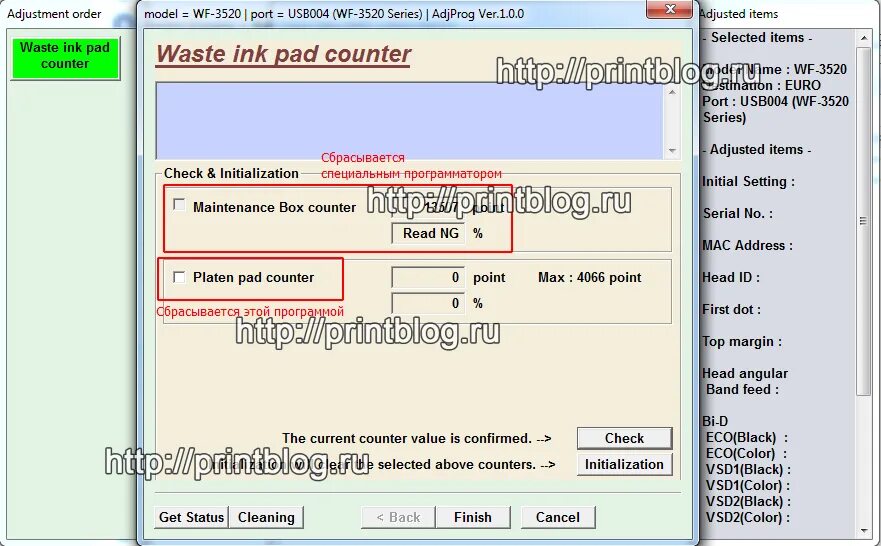881x546 pixels.
Task: Click 'Top margin :' entry
Action: point(742,342)
